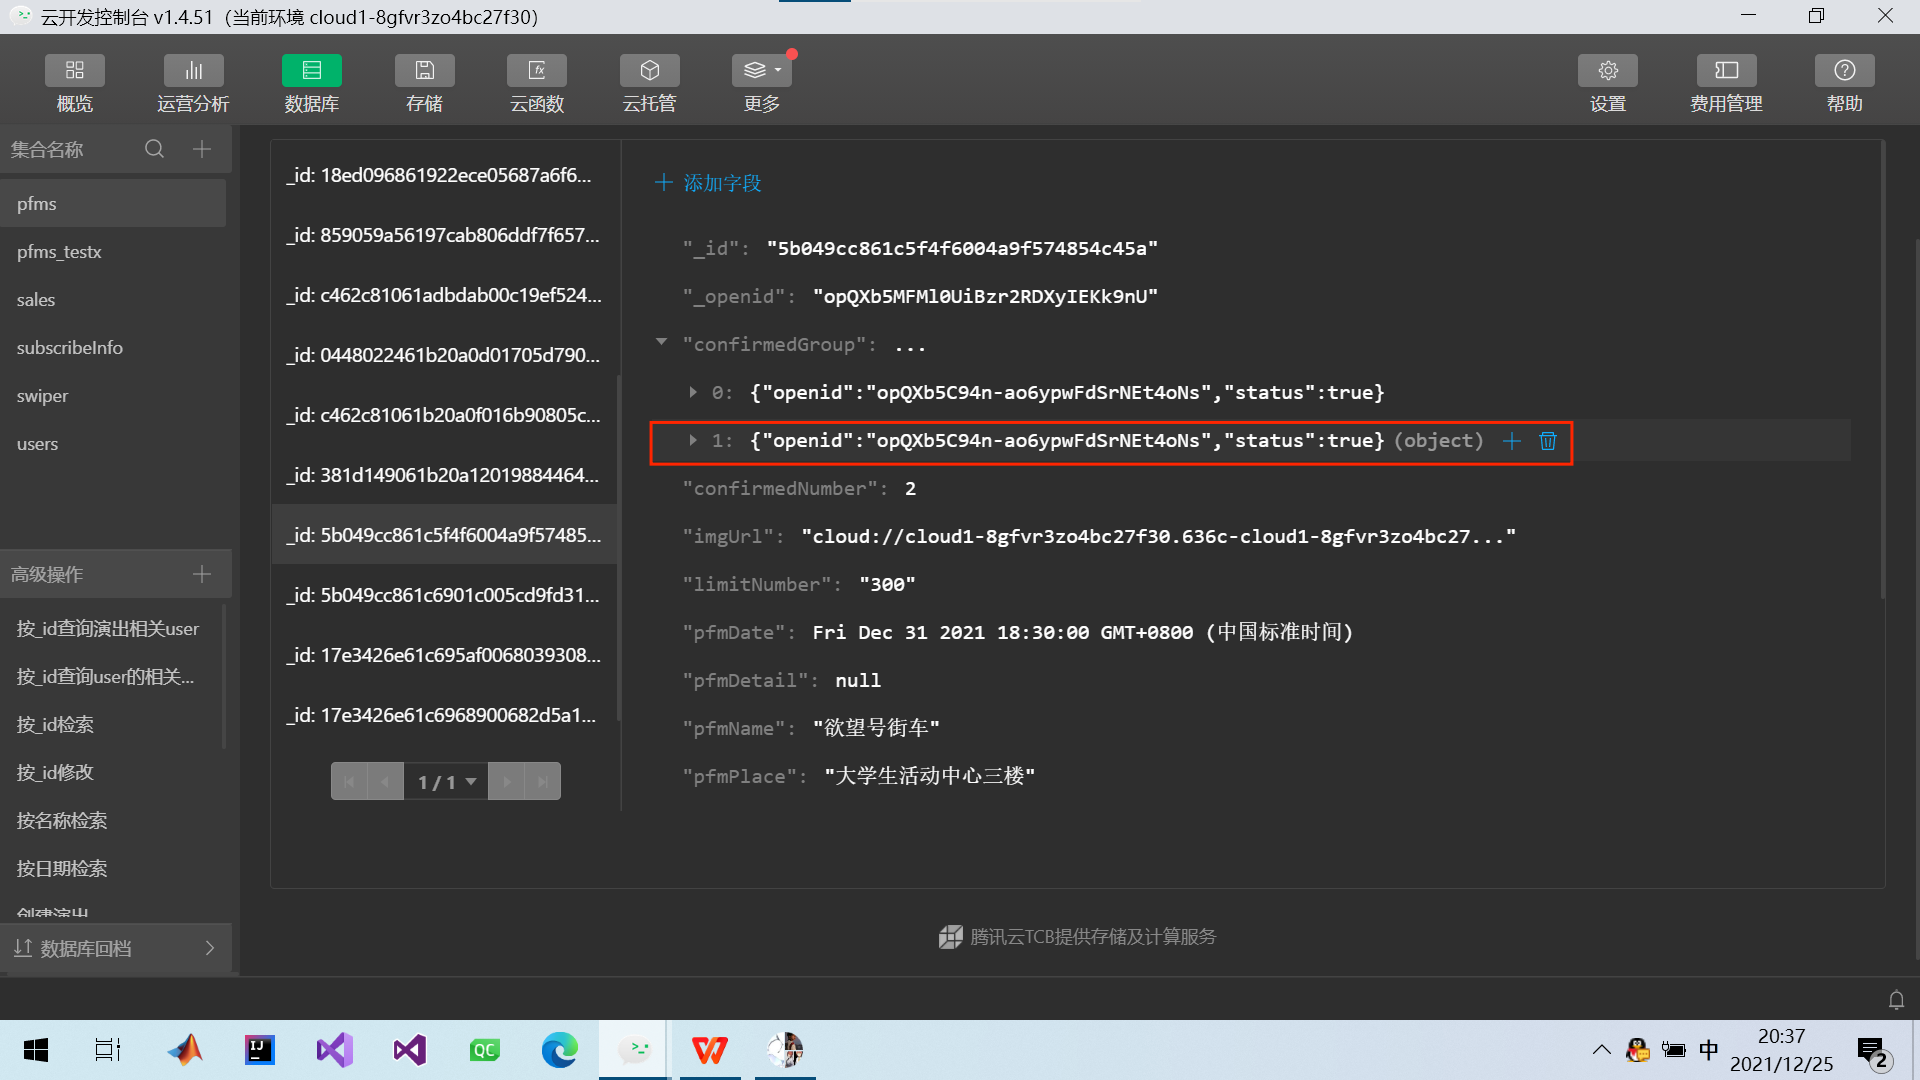Select the subscribeInfo collection
Screen dimensions: 1920x1080
coord(113,348)
